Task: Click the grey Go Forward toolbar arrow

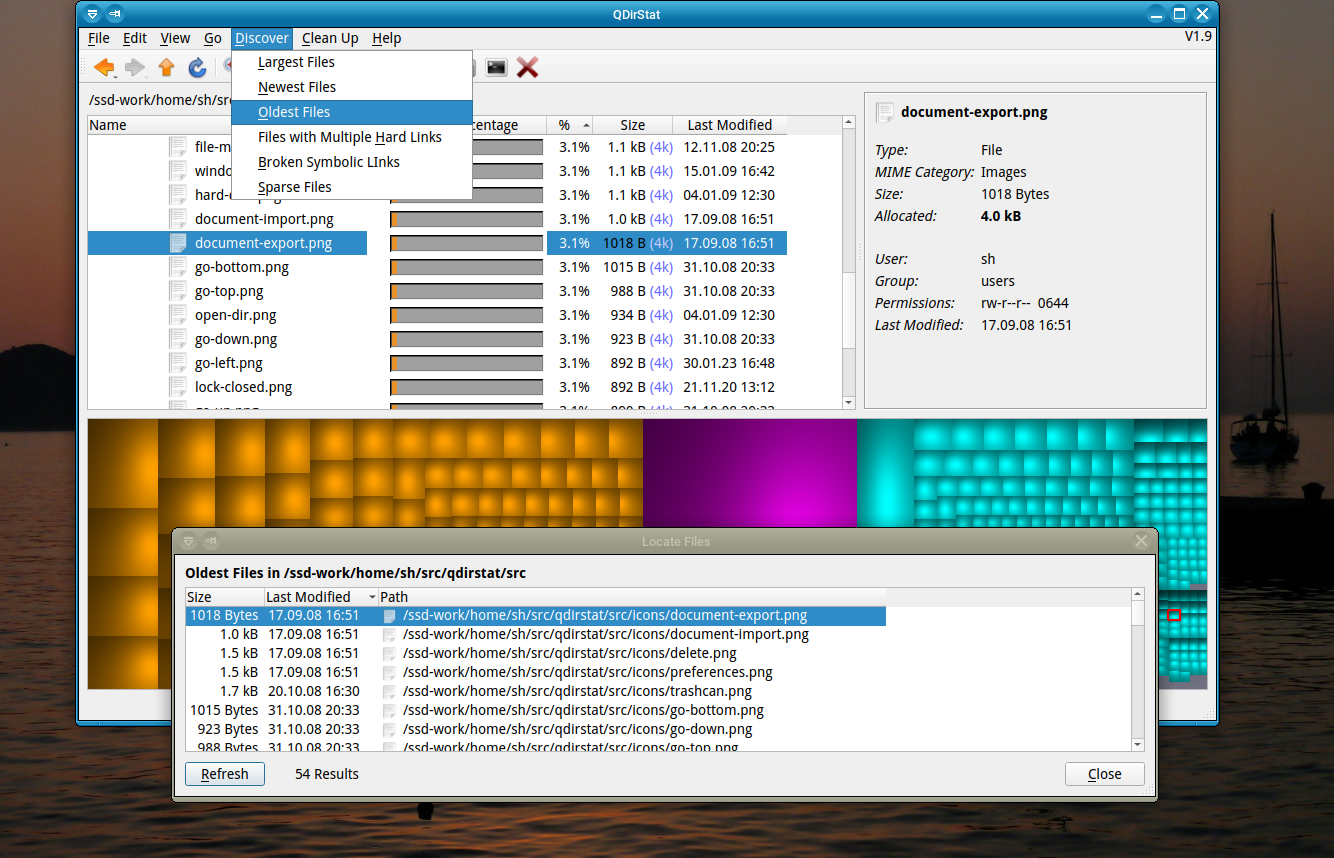Action: (x=134, y=67)
